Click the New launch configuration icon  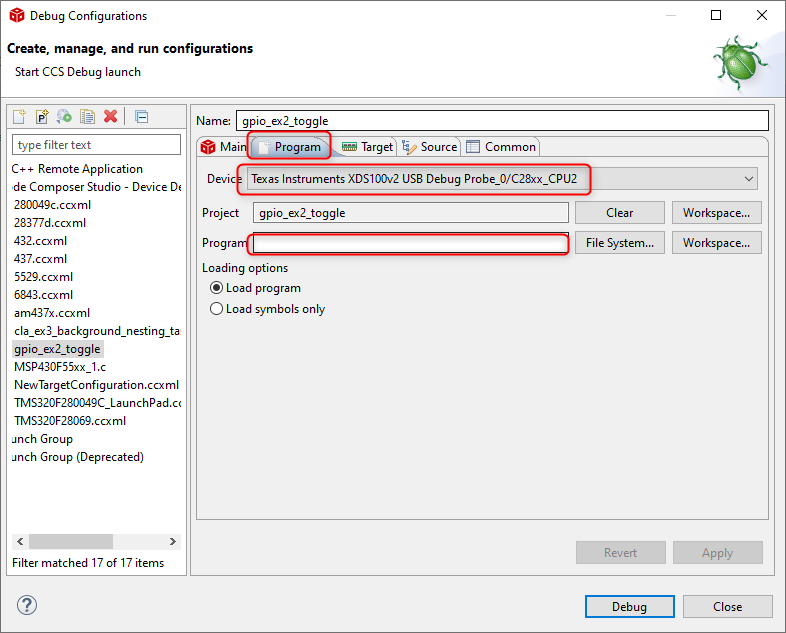(x=19, y=116)
